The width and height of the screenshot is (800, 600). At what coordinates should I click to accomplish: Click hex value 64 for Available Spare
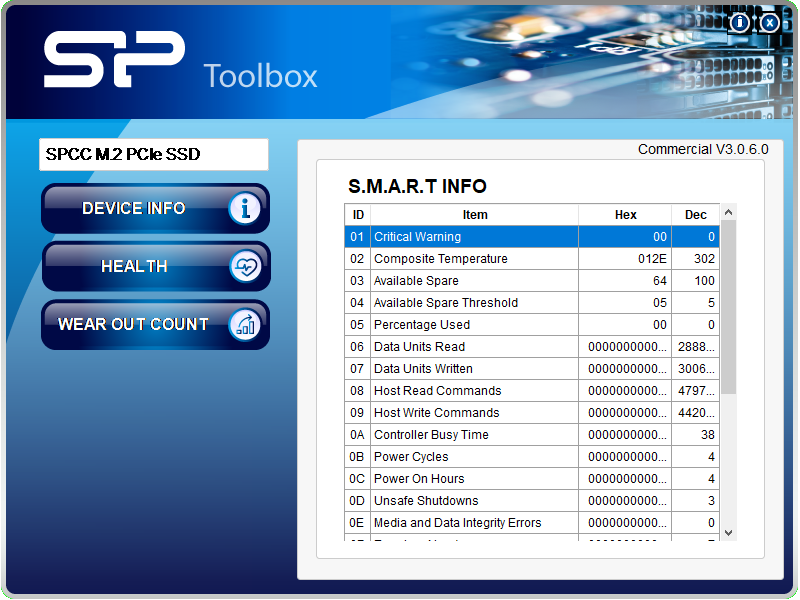[x=660, y=281]
